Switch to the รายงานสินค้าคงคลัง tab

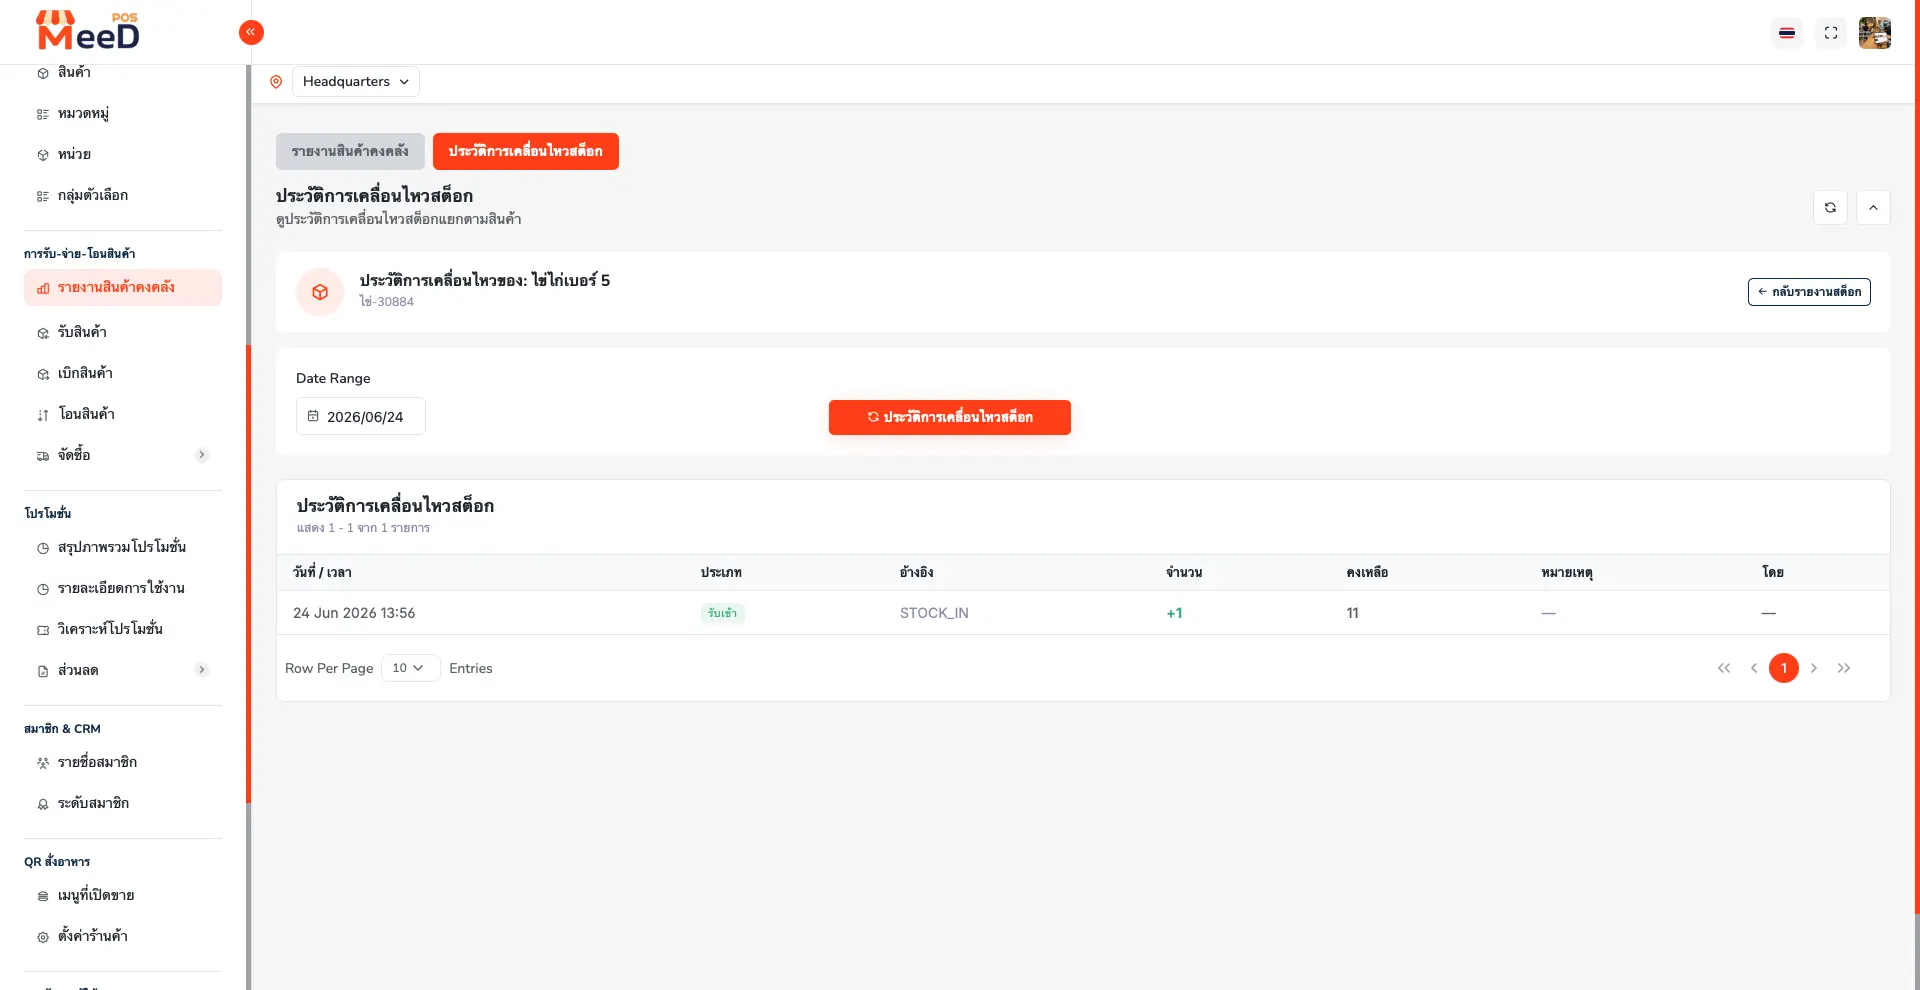click(x=350, y=151)
